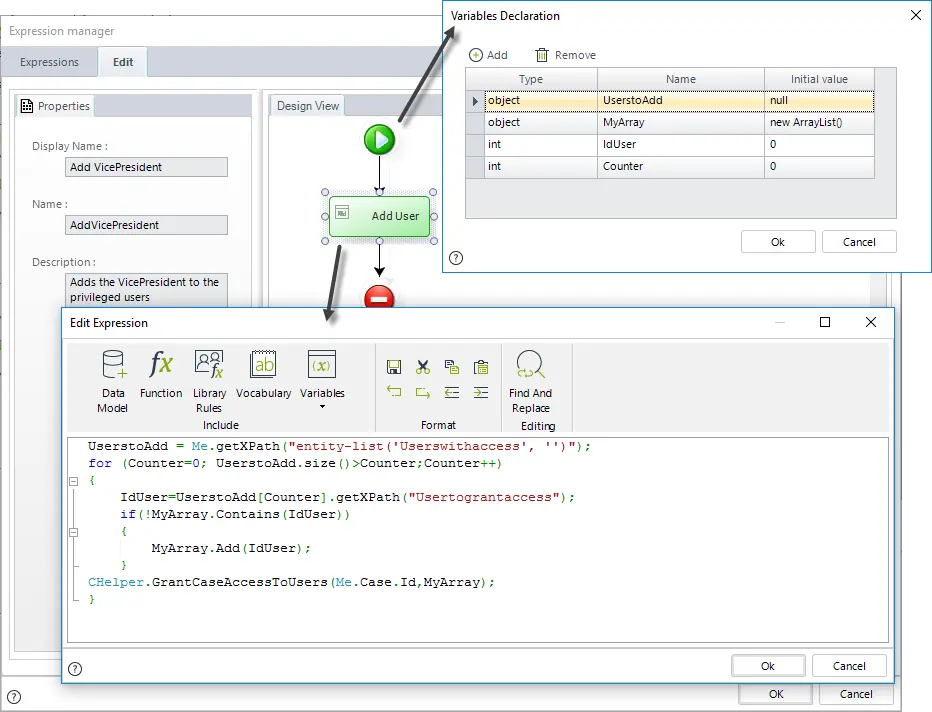Open Find And Replace tool
932x712 pixels.
(x=530, y=382)
